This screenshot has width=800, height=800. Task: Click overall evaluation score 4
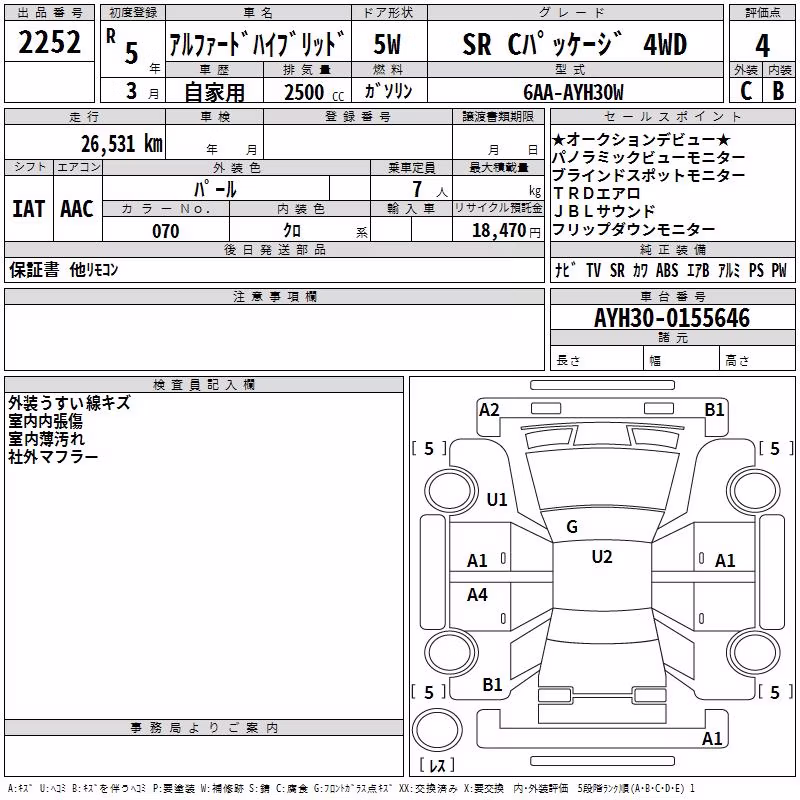point(762,45)
